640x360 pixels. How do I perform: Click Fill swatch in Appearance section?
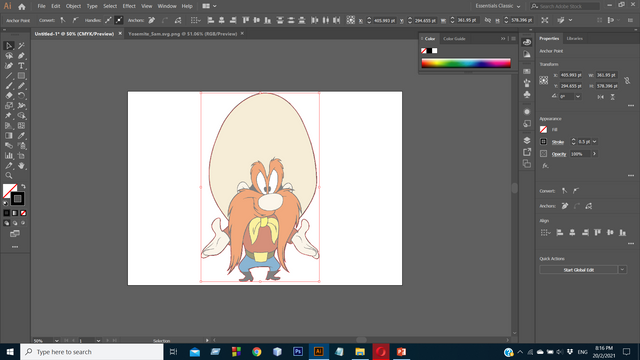[543, 129]
